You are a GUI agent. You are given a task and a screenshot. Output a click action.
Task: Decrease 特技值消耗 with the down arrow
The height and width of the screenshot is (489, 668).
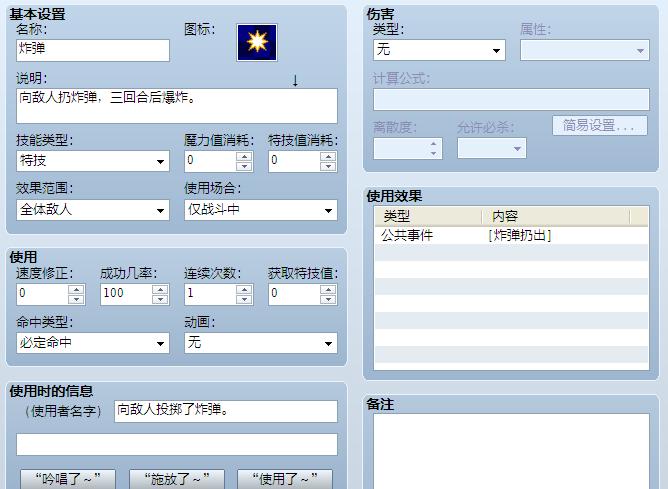click(x=328, y=166)
